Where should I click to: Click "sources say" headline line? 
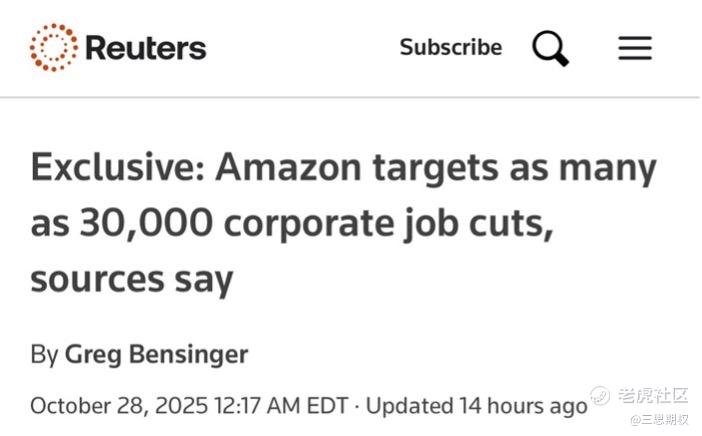[x=131, y=279]
